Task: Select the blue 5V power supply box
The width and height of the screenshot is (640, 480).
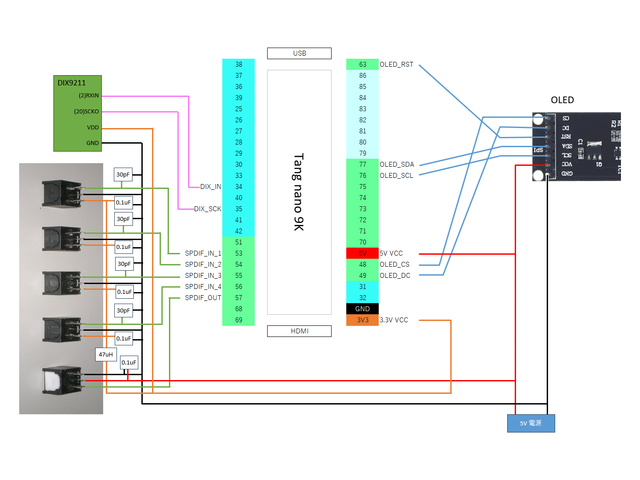Action: click(530, 423)
